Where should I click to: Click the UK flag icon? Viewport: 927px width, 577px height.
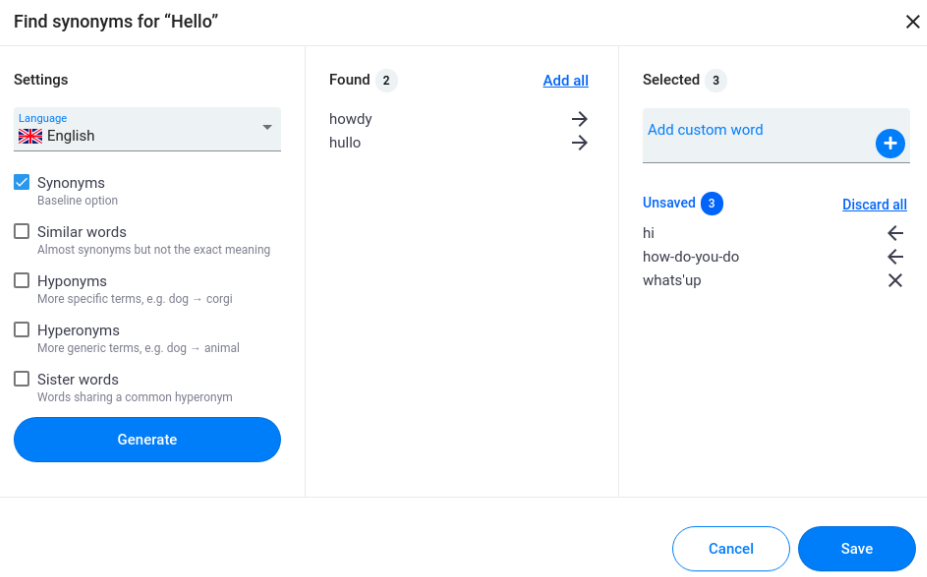click(x=30, y=136)
